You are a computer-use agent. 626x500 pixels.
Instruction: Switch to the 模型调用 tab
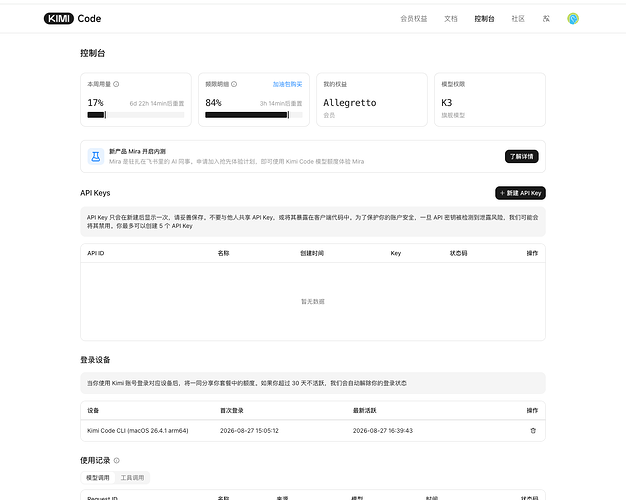click(98, 478)
